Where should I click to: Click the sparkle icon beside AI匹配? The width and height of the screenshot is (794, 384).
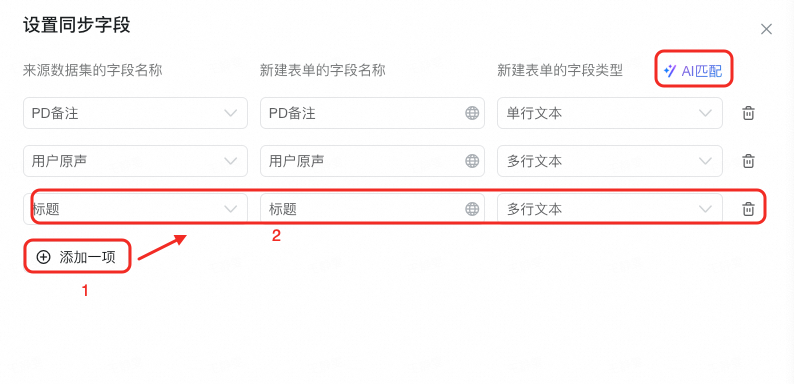[x=670, y=71]
